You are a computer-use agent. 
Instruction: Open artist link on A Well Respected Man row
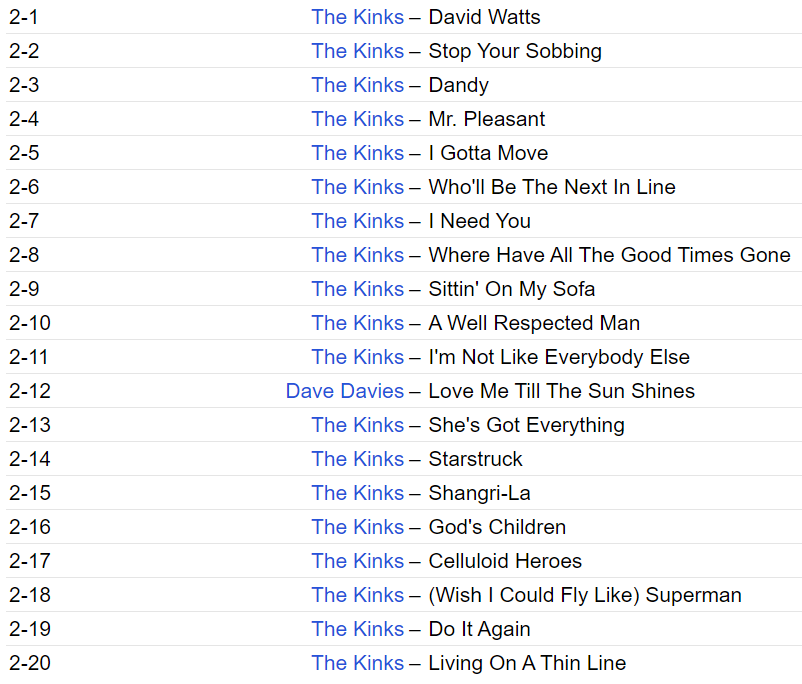(357, 323)
